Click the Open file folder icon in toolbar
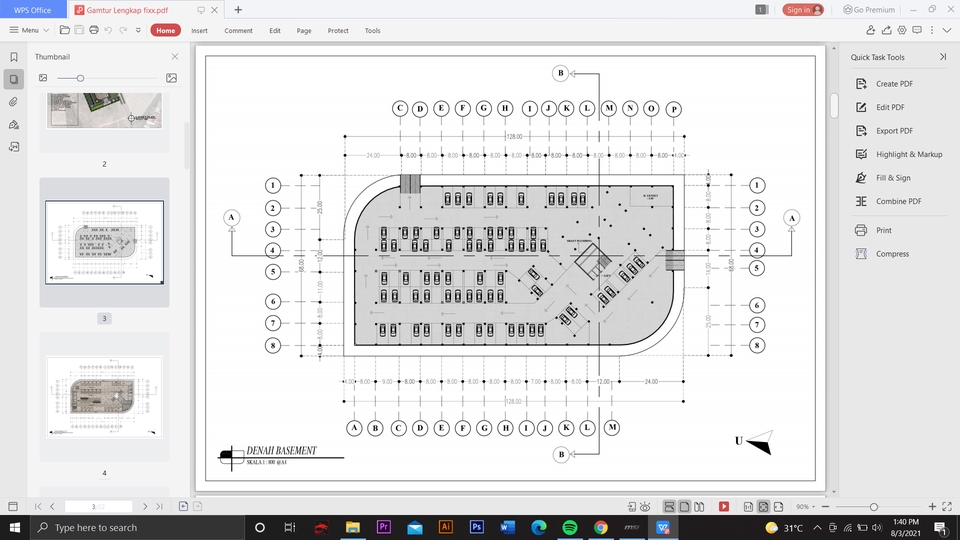The height and width of the screenshot is (540, 960). 64,30
